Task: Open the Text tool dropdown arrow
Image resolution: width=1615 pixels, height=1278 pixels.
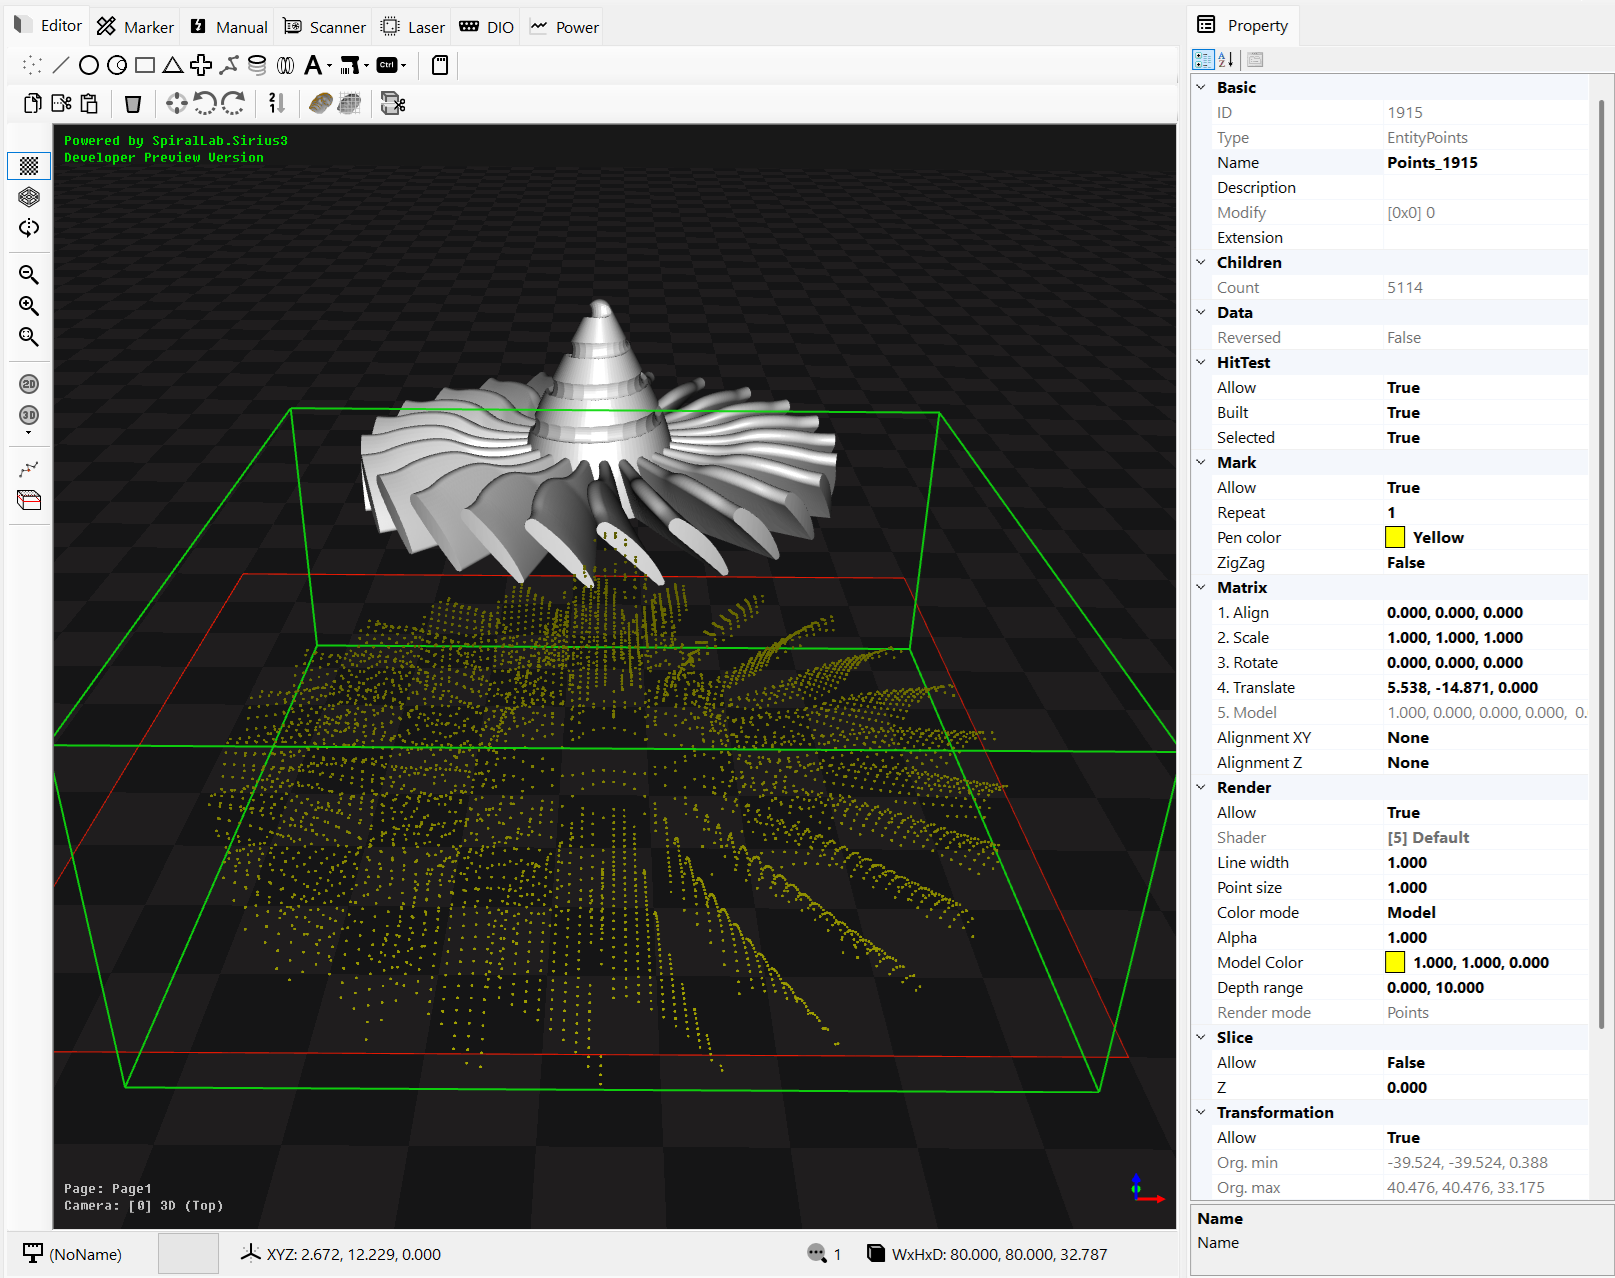Action: [329, 66]
